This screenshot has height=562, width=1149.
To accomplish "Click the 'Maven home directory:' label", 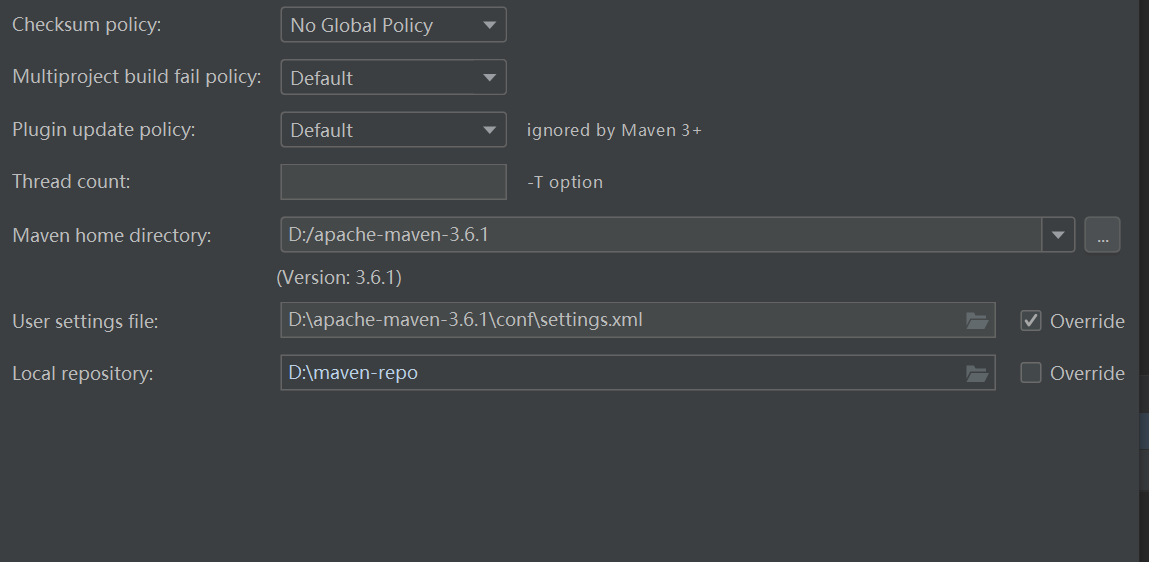I will [112, 236].
